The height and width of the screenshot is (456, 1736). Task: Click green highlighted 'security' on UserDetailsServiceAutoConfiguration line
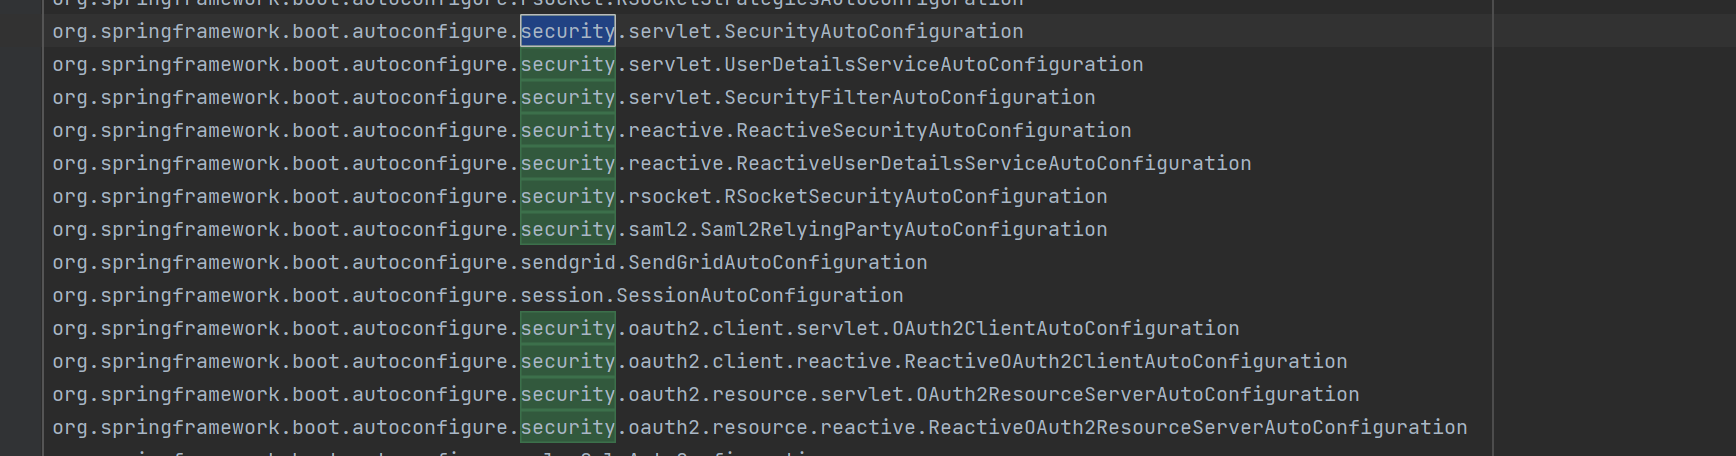coord(568,65)
